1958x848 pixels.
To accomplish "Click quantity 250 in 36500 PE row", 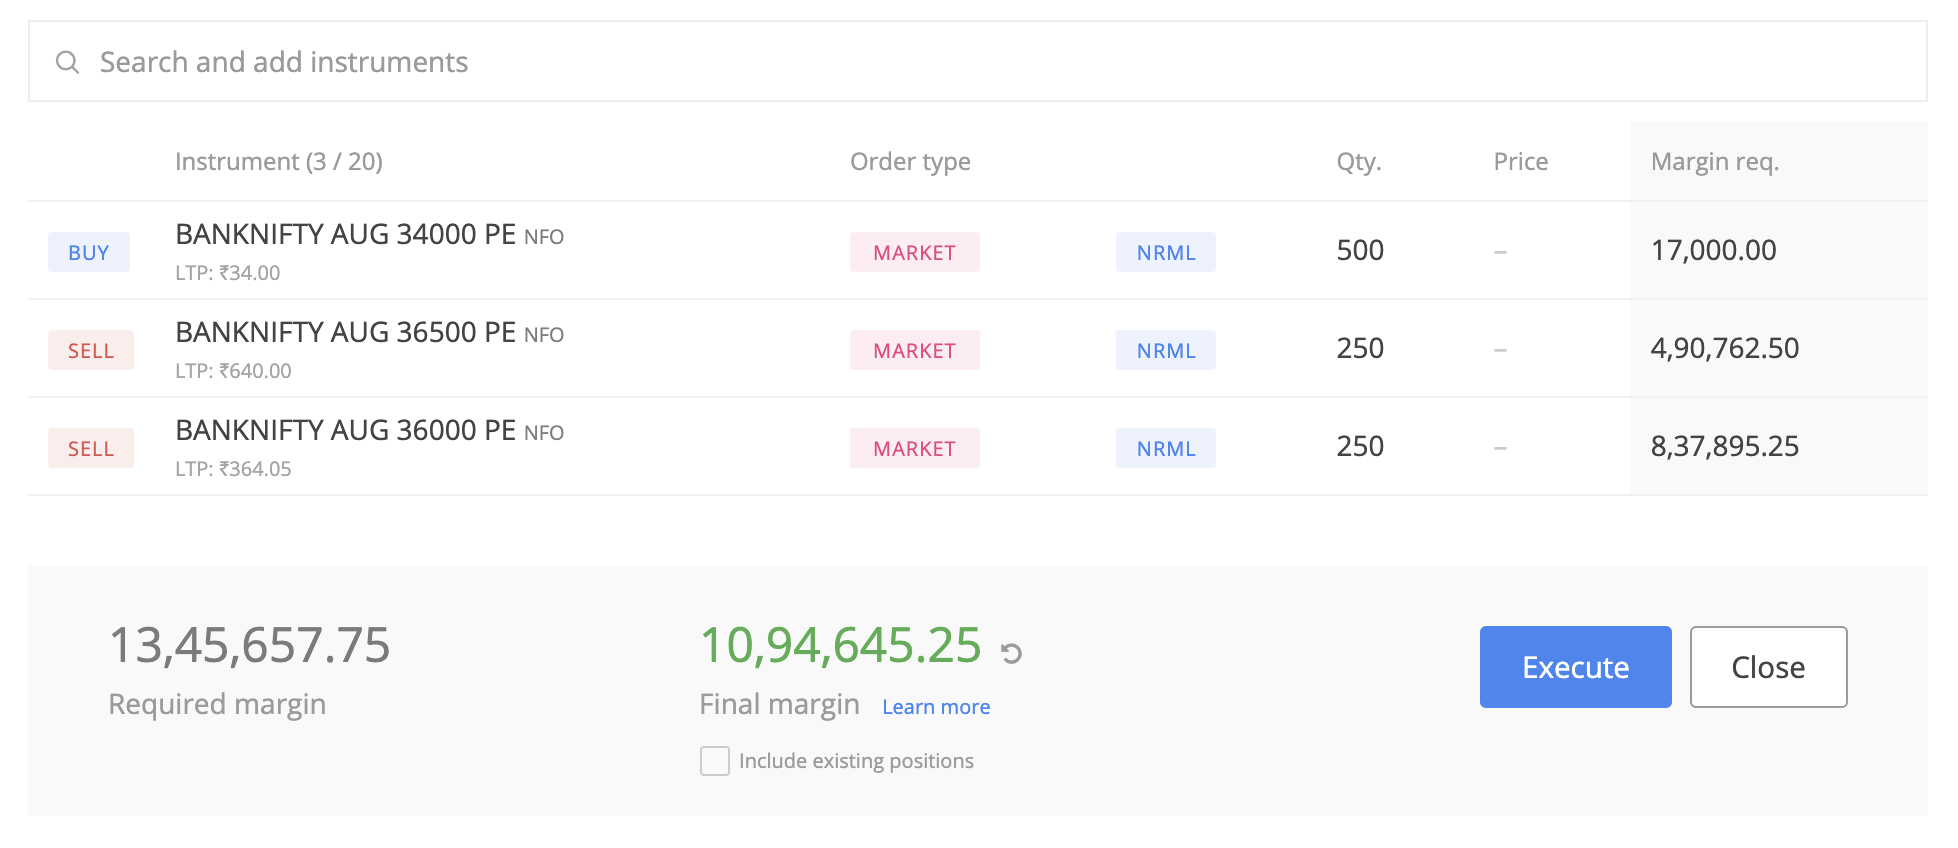I will (1360, 348).
